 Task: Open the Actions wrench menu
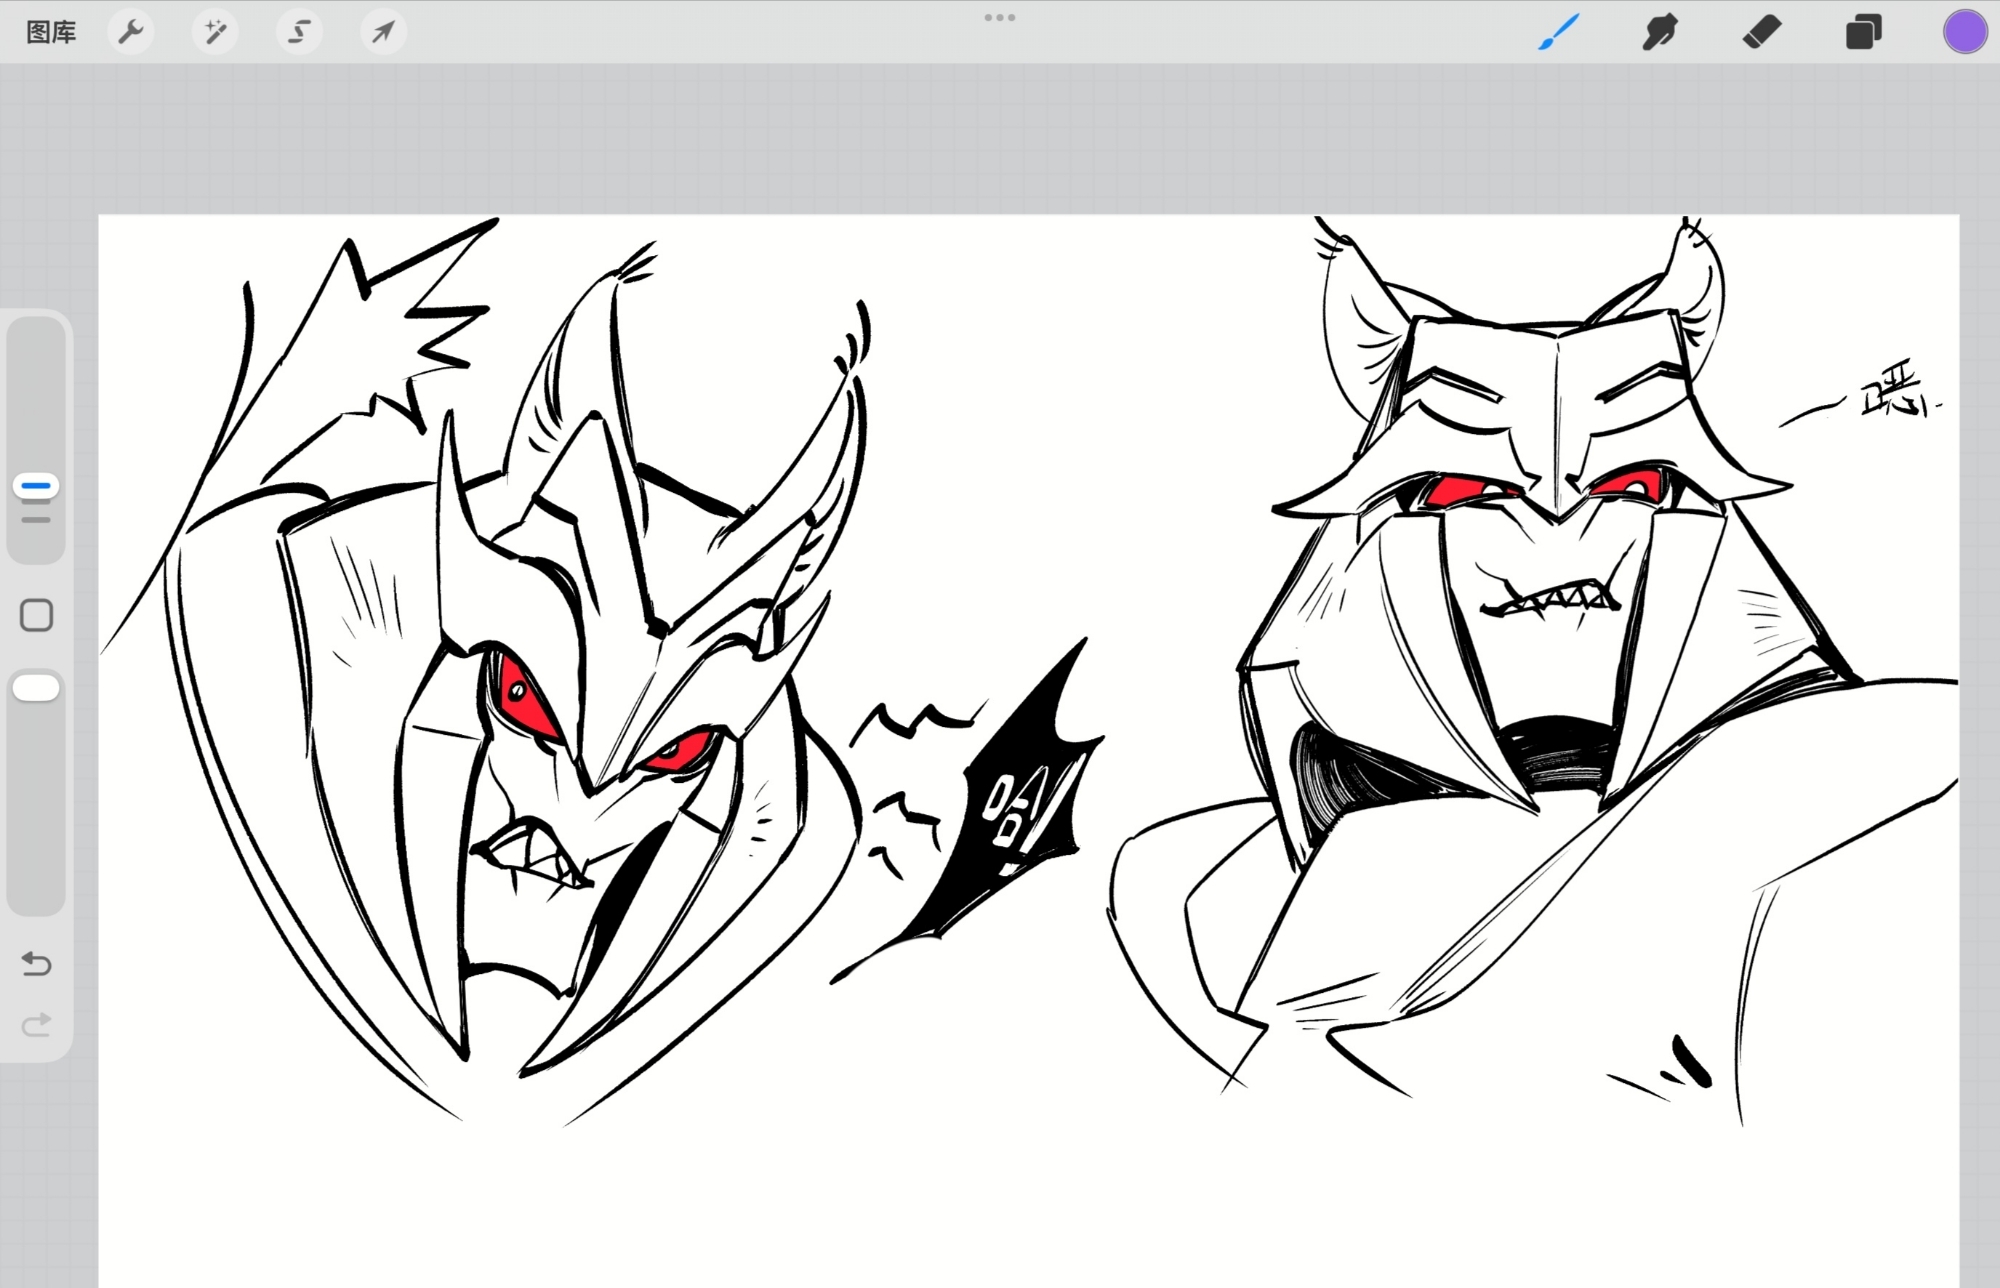click(x=130, y=32)
